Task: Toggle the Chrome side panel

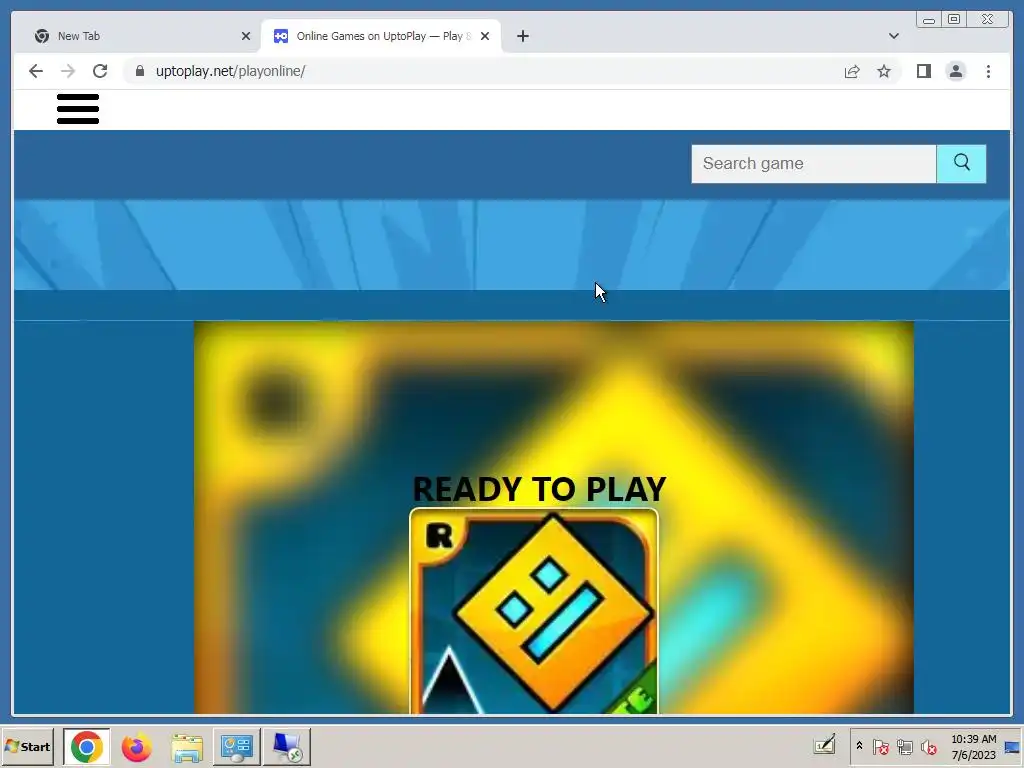Action: click(x=923, y=71)
